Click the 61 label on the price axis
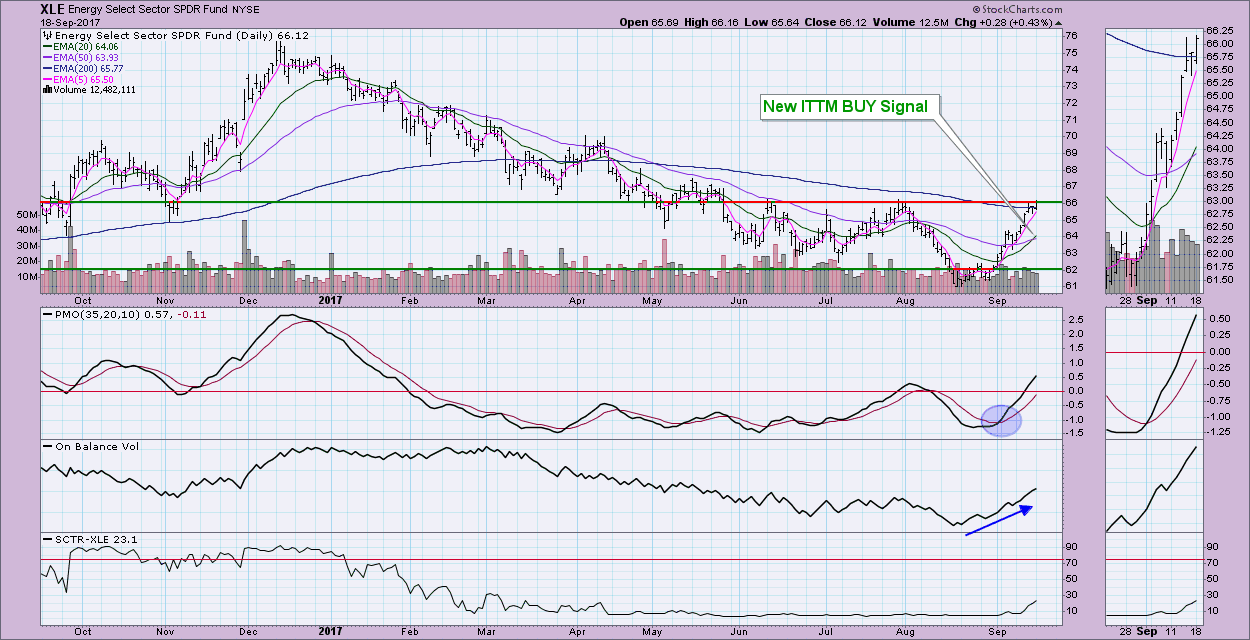This screenshot has height=640, width=1250. 1070,286
